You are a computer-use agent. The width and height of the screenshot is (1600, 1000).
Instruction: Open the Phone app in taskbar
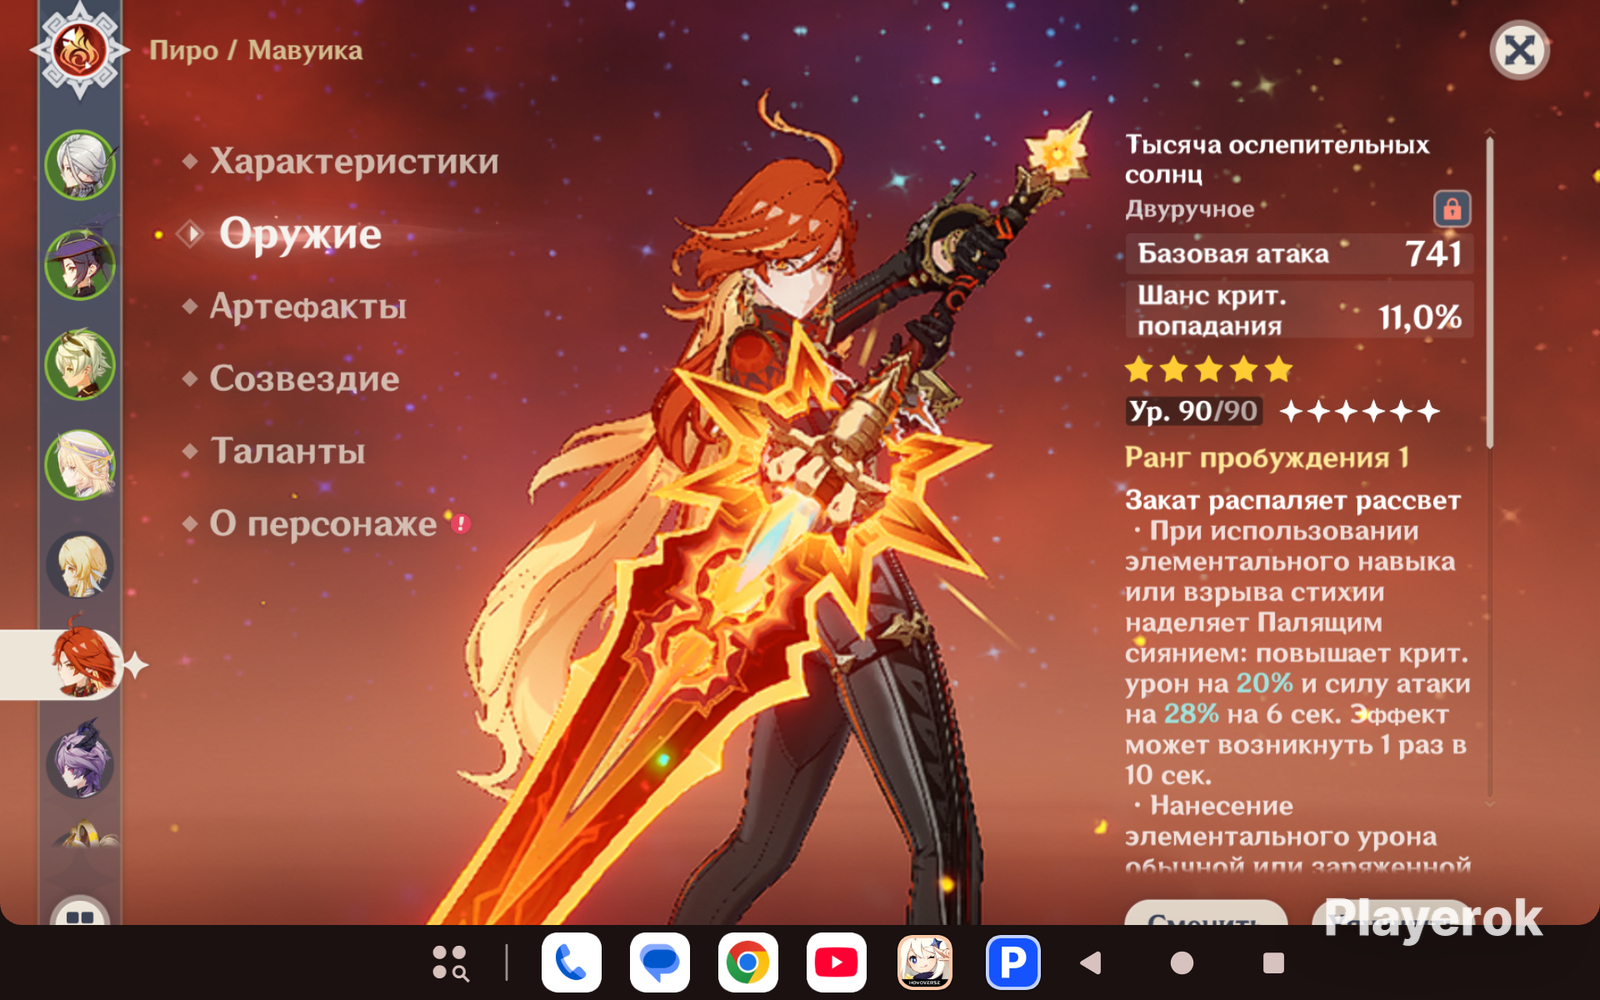pos(571,963)
